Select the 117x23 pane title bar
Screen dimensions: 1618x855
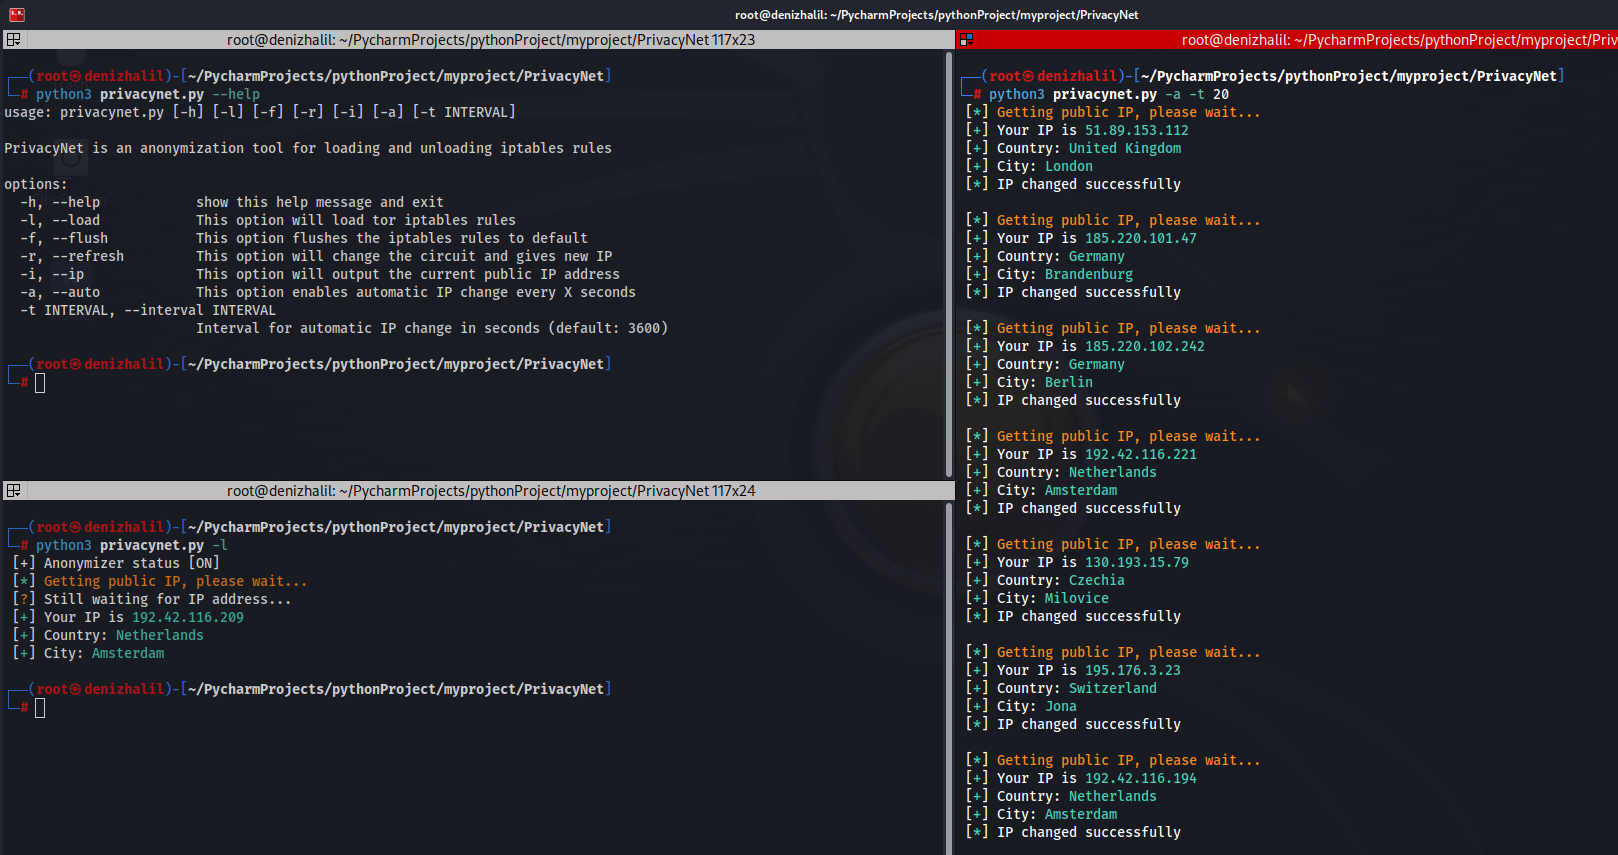(x=478, y=40)
